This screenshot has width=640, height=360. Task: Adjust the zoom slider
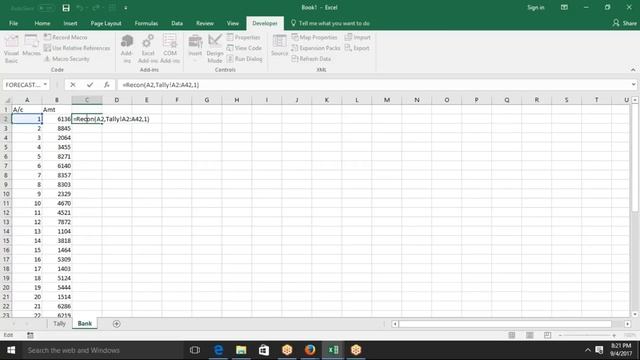click(587, 335)
